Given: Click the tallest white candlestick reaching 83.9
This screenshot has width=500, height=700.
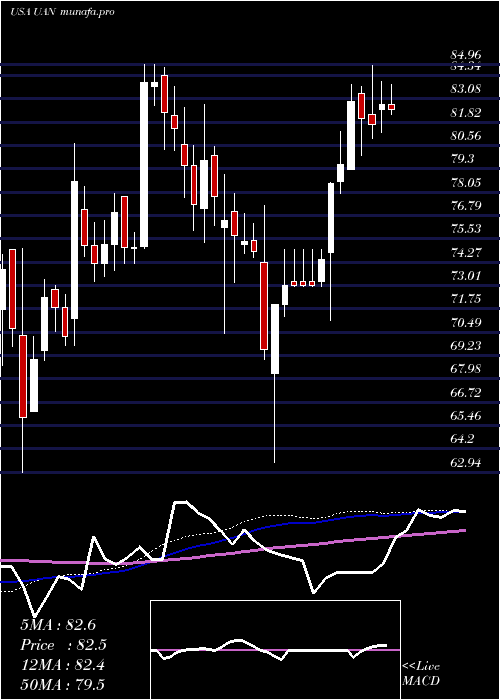Looking at the screenshot, I should [x=144, y=164].
